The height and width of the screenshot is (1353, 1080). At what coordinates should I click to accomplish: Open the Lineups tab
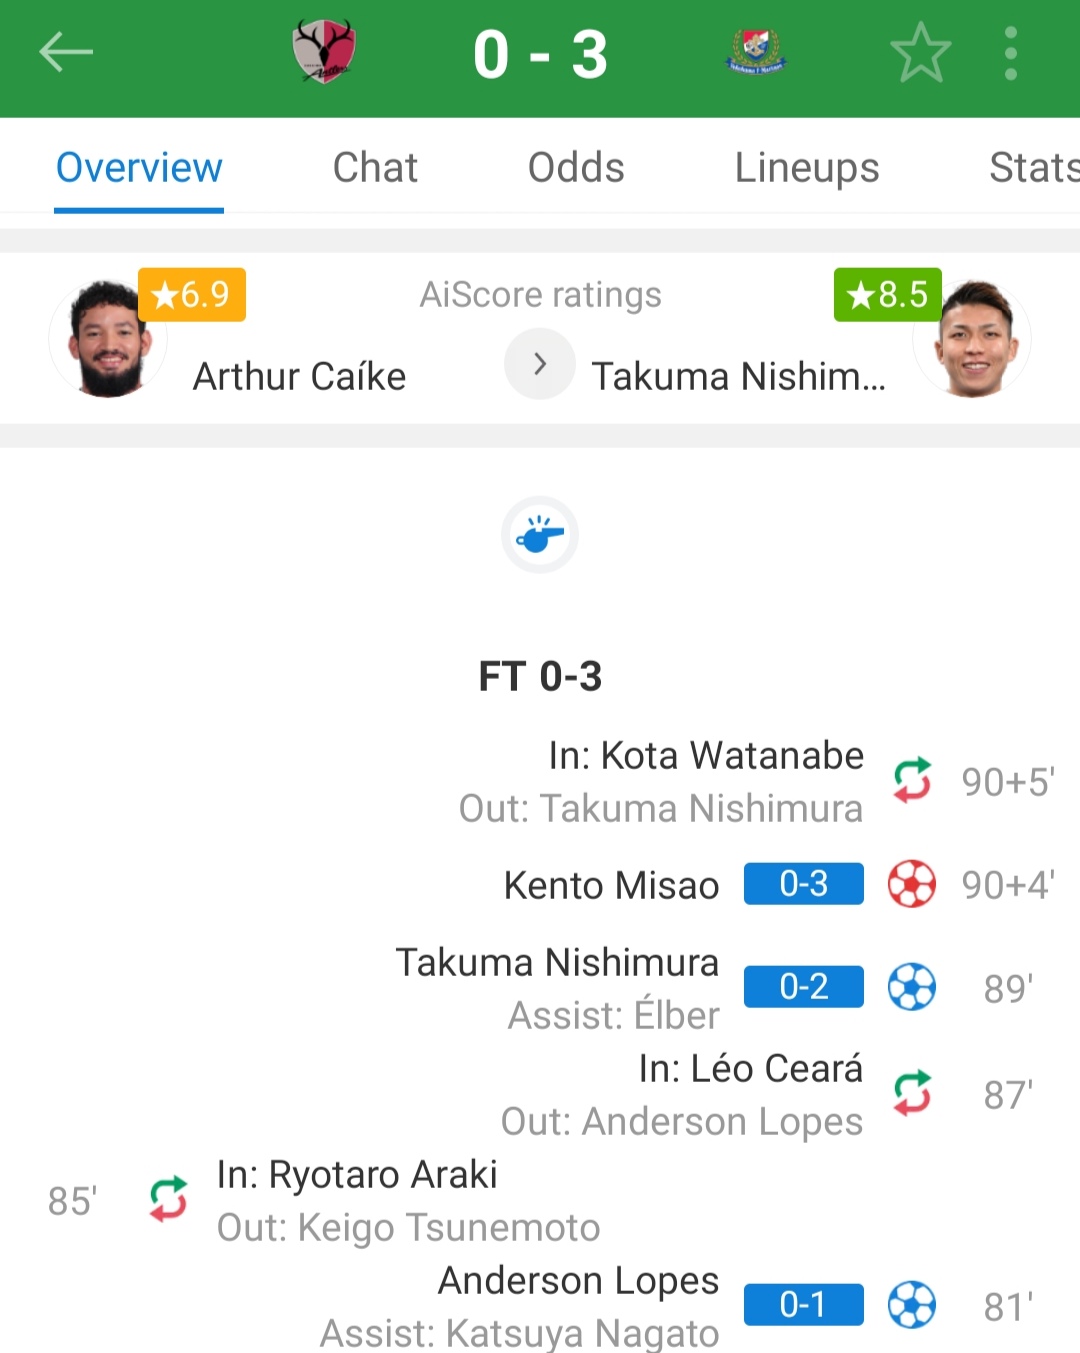[x=807, y=168]
